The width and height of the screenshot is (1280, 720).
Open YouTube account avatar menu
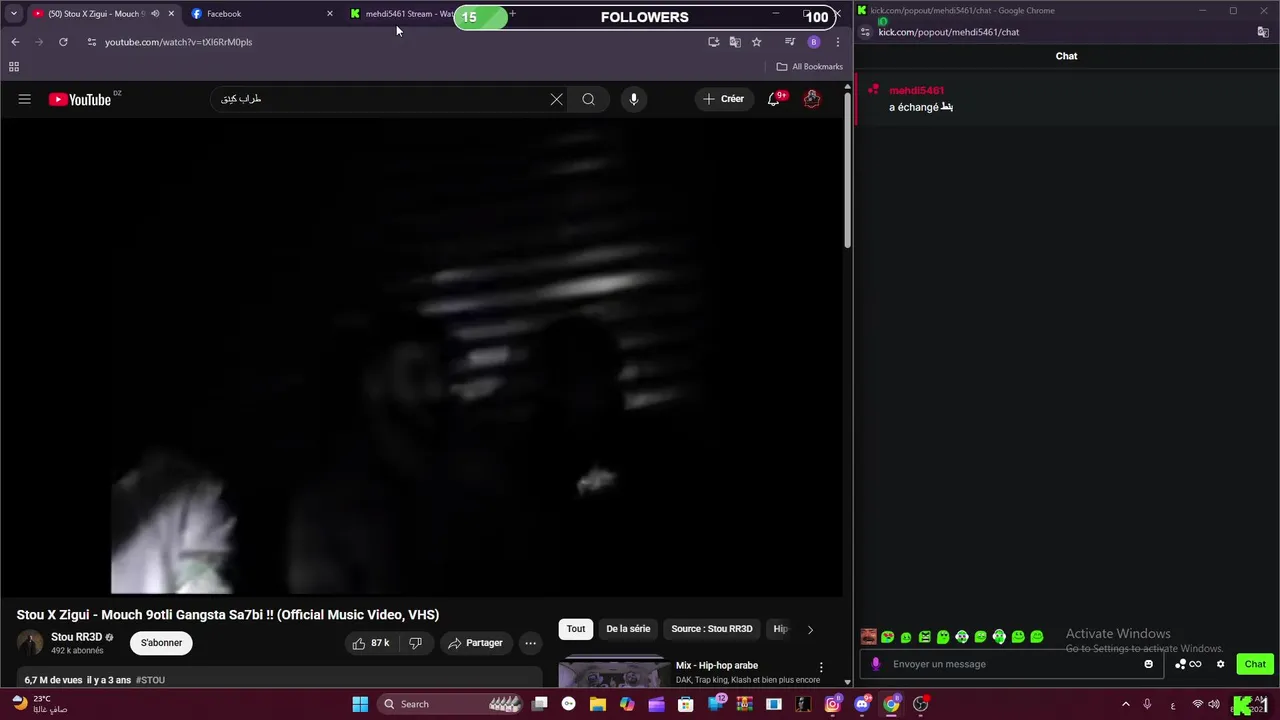(812, 99)
